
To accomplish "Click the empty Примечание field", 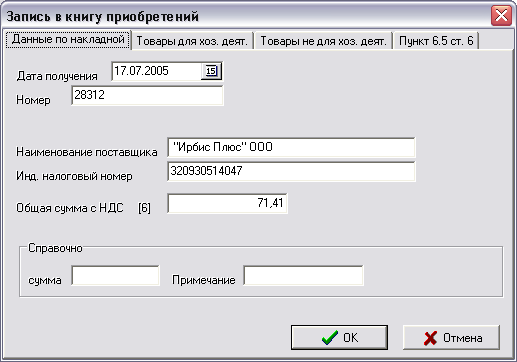I will [x=303, y=275].
